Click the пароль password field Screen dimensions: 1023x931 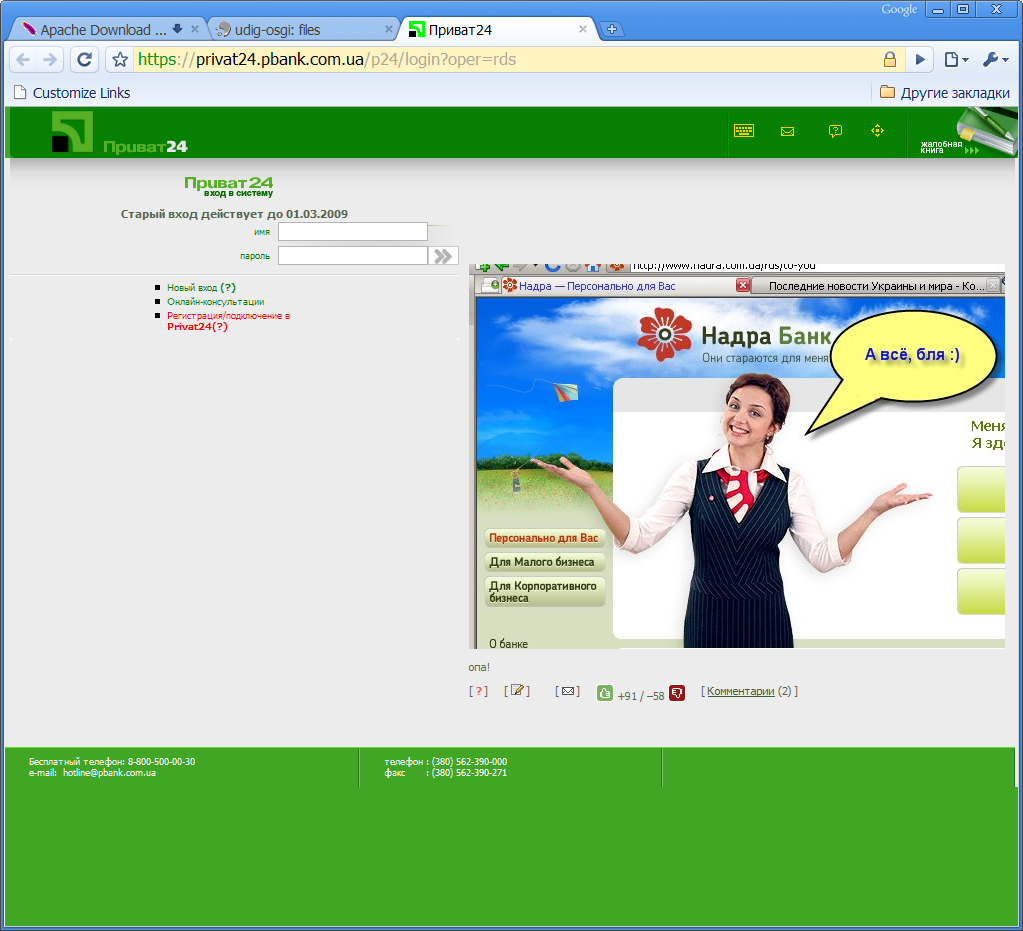(x=352, y=256)
